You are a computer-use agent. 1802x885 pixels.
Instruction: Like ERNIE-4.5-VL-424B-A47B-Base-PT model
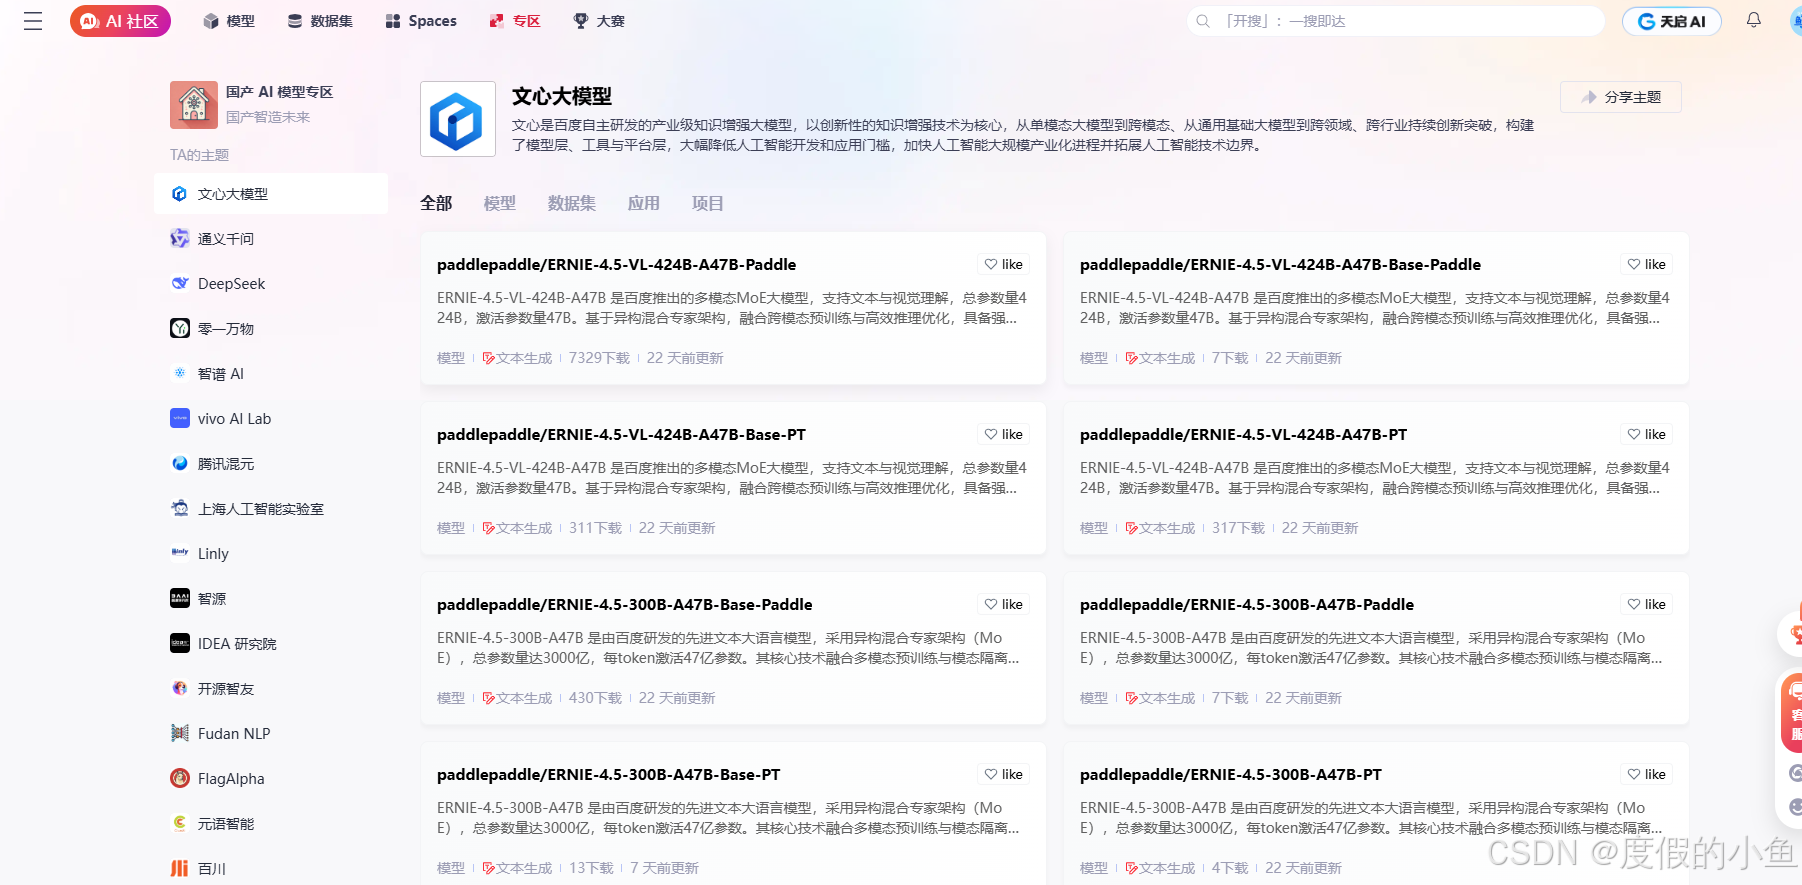pos(1004,434)
